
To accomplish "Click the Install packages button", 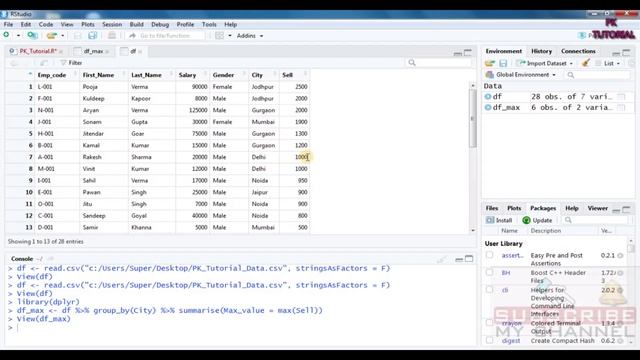I will [499, 220].
